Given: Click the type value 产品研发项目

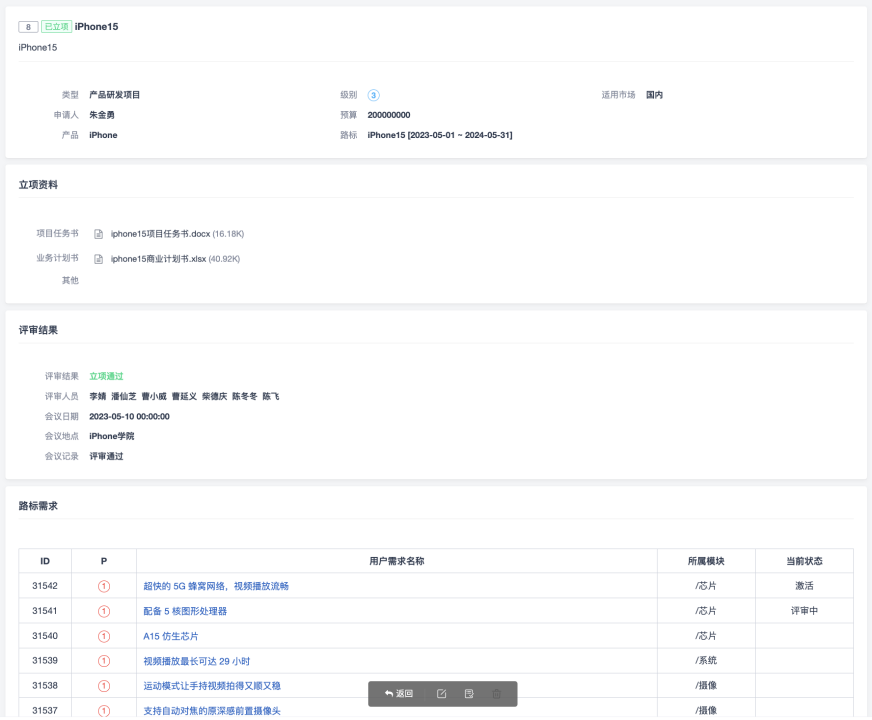Looking at the screenshot, I should 115,95.
